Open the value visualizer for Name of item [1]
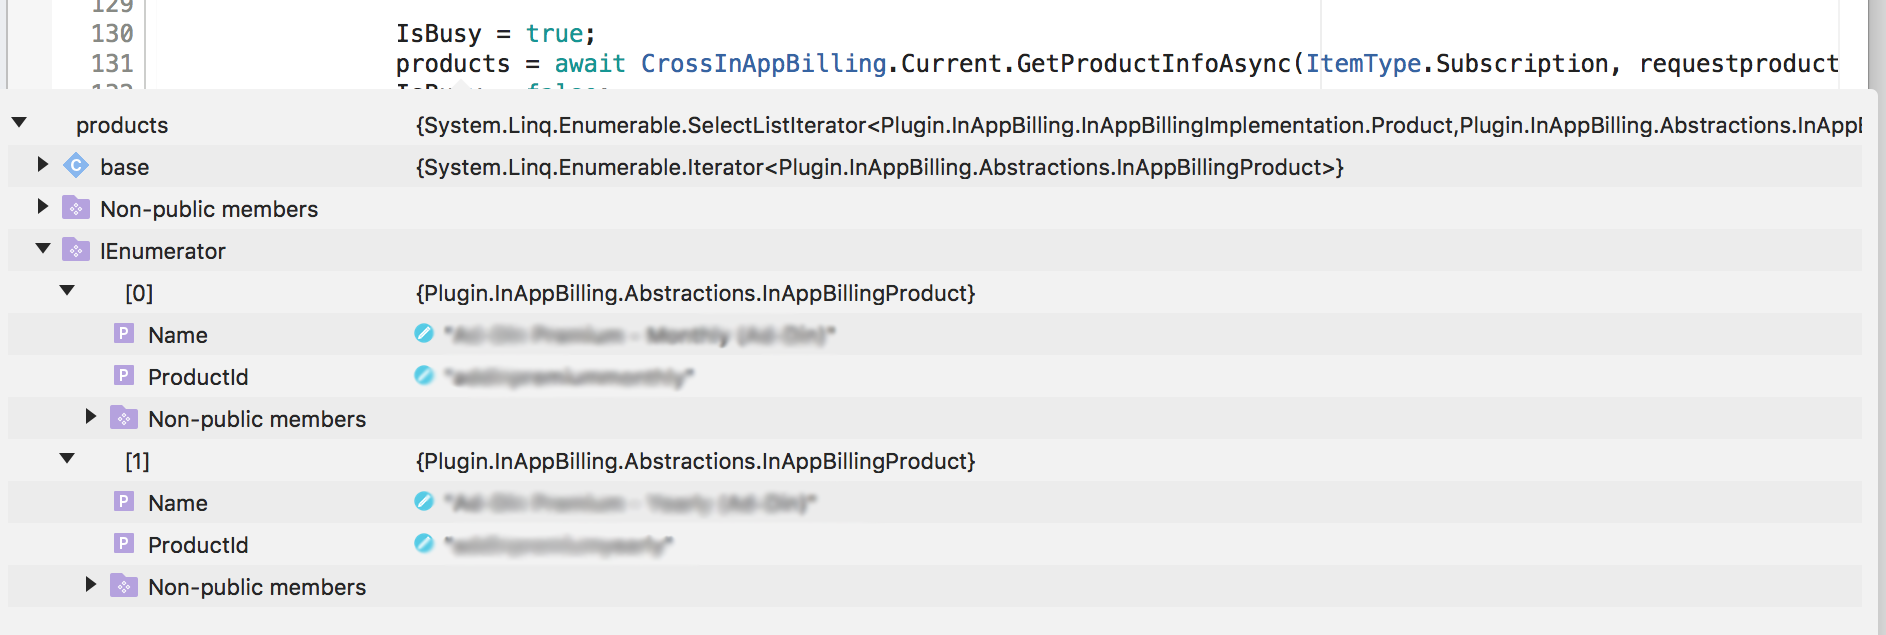Viewport: 1886px width, 635px height. tap(424, 502)
